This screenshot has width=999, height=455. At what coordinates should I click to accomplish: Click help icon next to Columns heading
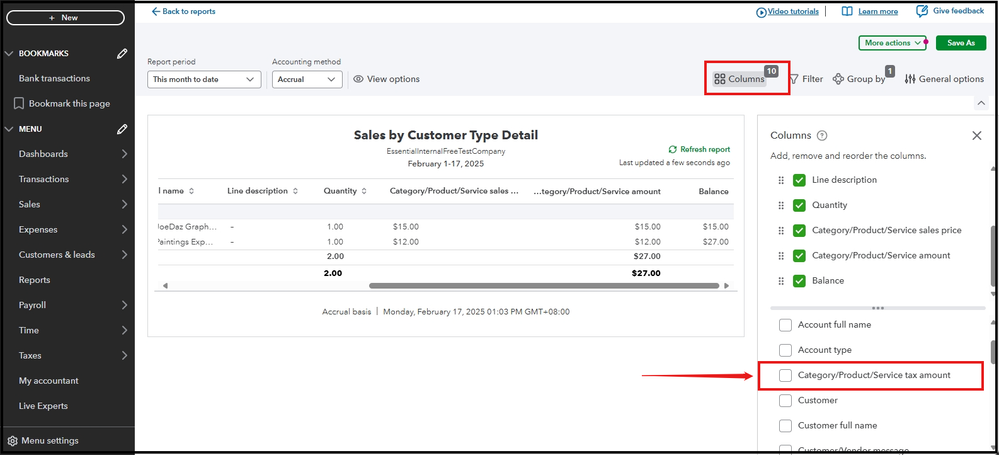822,136
